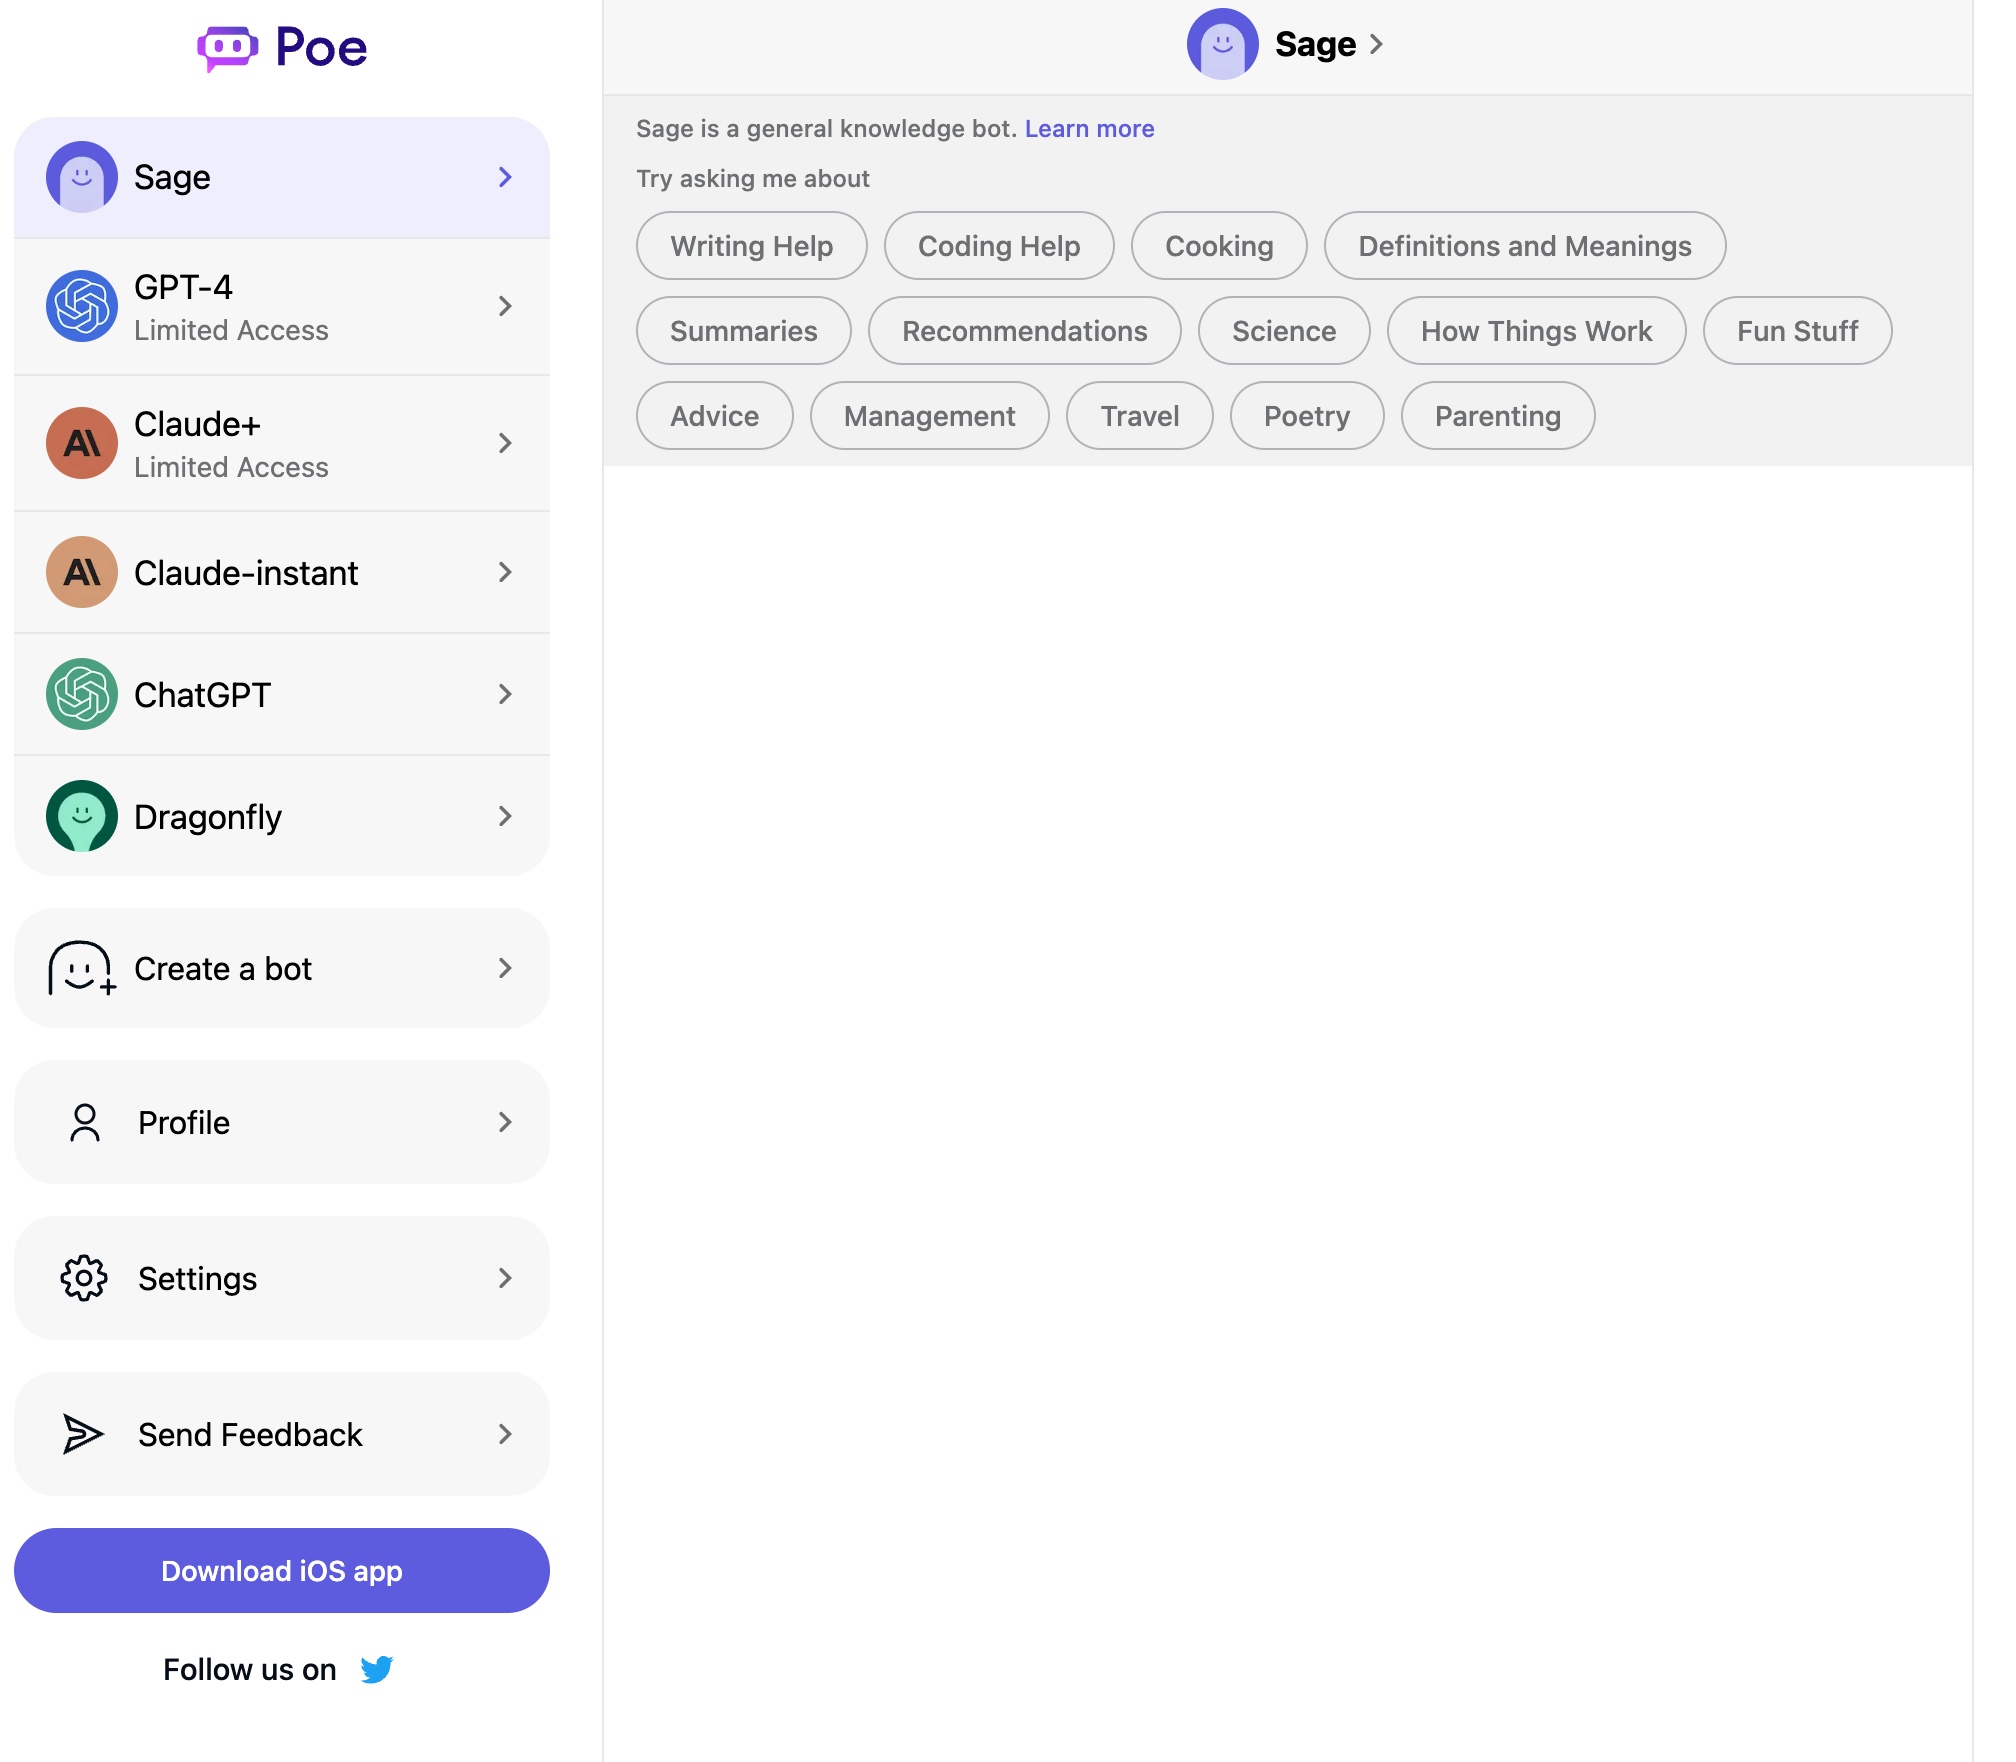Click the Claude-instant tan avatar icon
Image resolution: width=2016 pixels, height=1762 pixels.
click(x=82, y=572)
